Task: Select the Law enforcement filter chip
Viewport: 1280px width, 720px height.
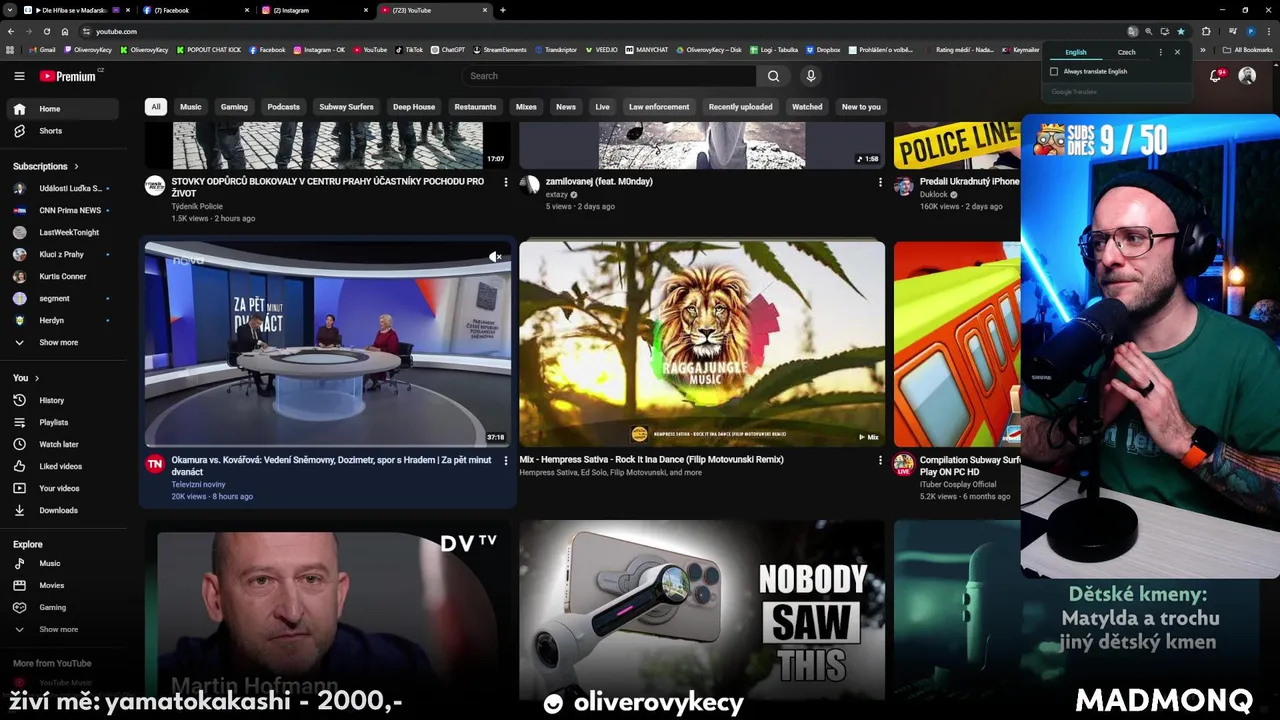Action: pyautogui.click(x=659, y=107)
